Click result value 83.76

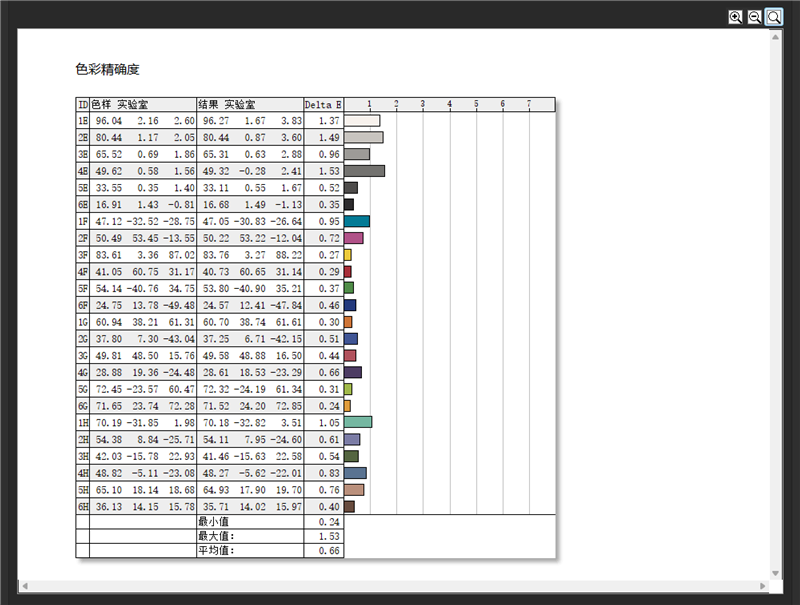click(x=216, y=255)
